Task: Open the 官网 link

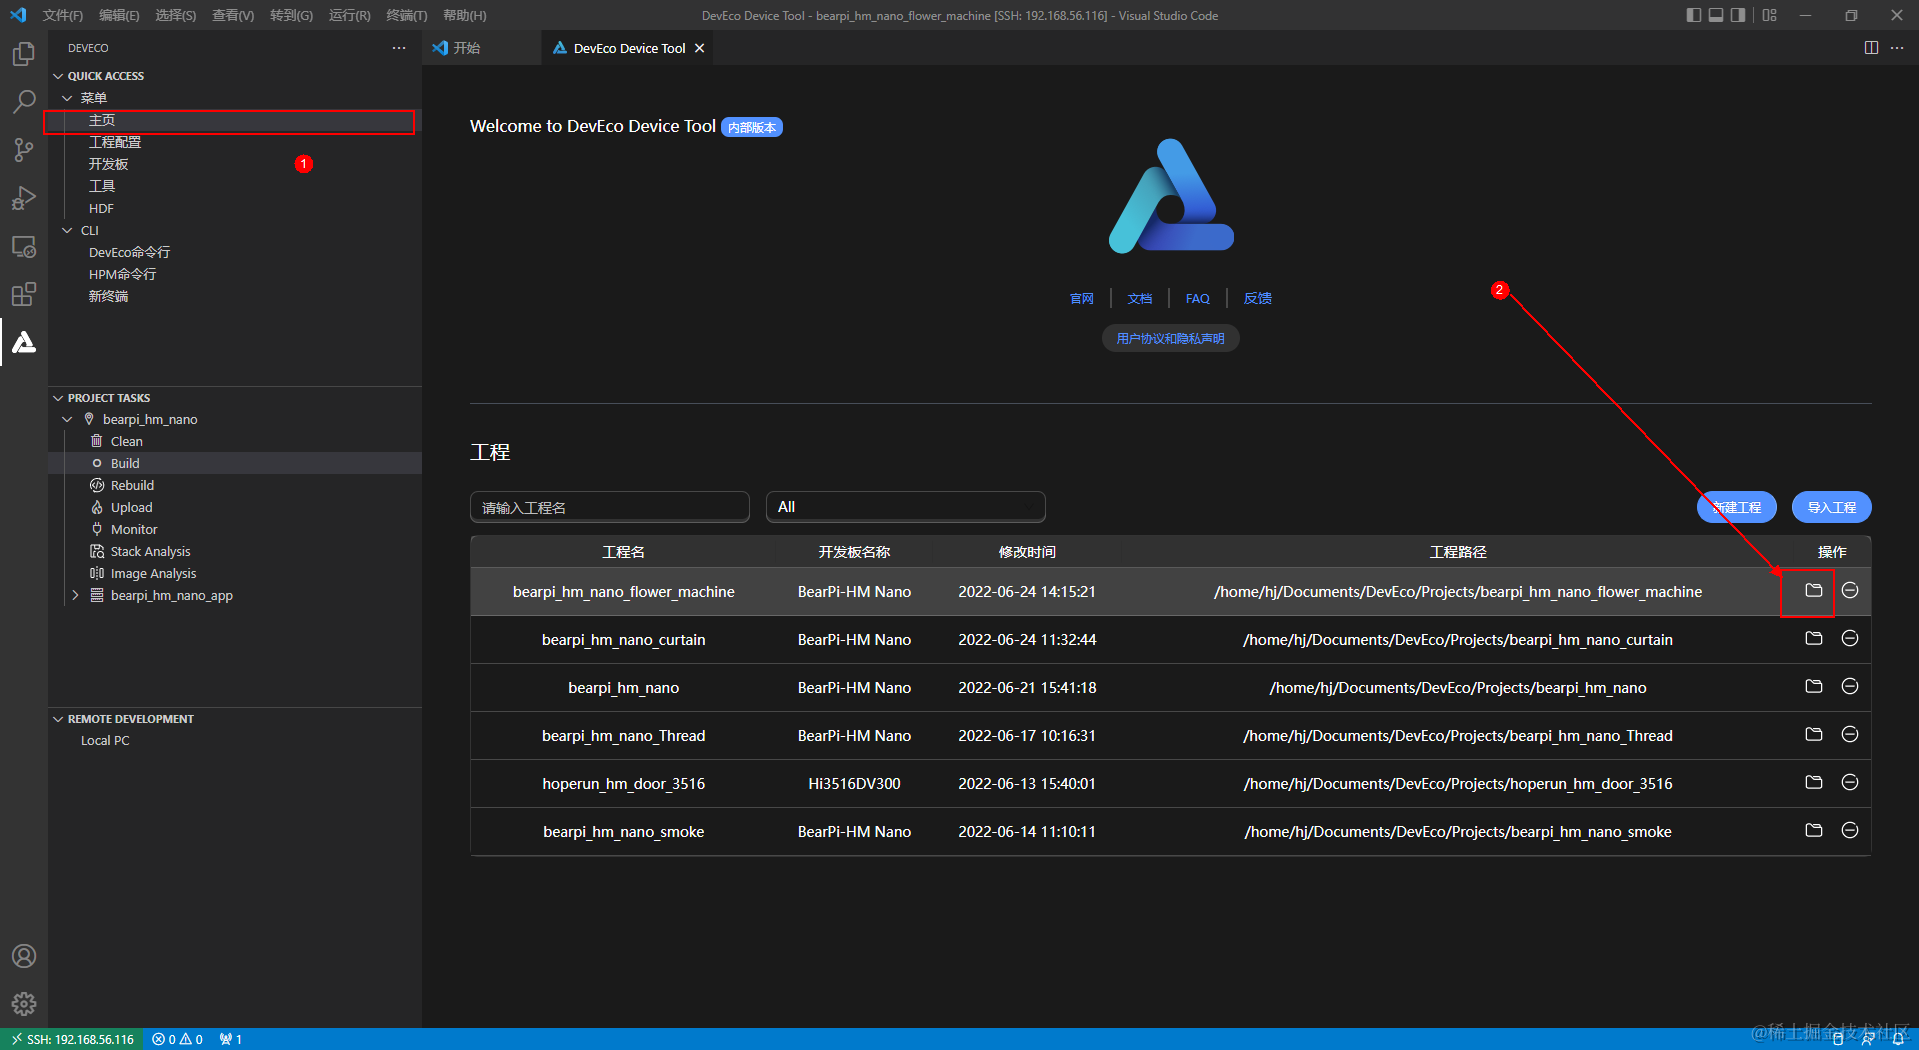Action: point(1082,298)
